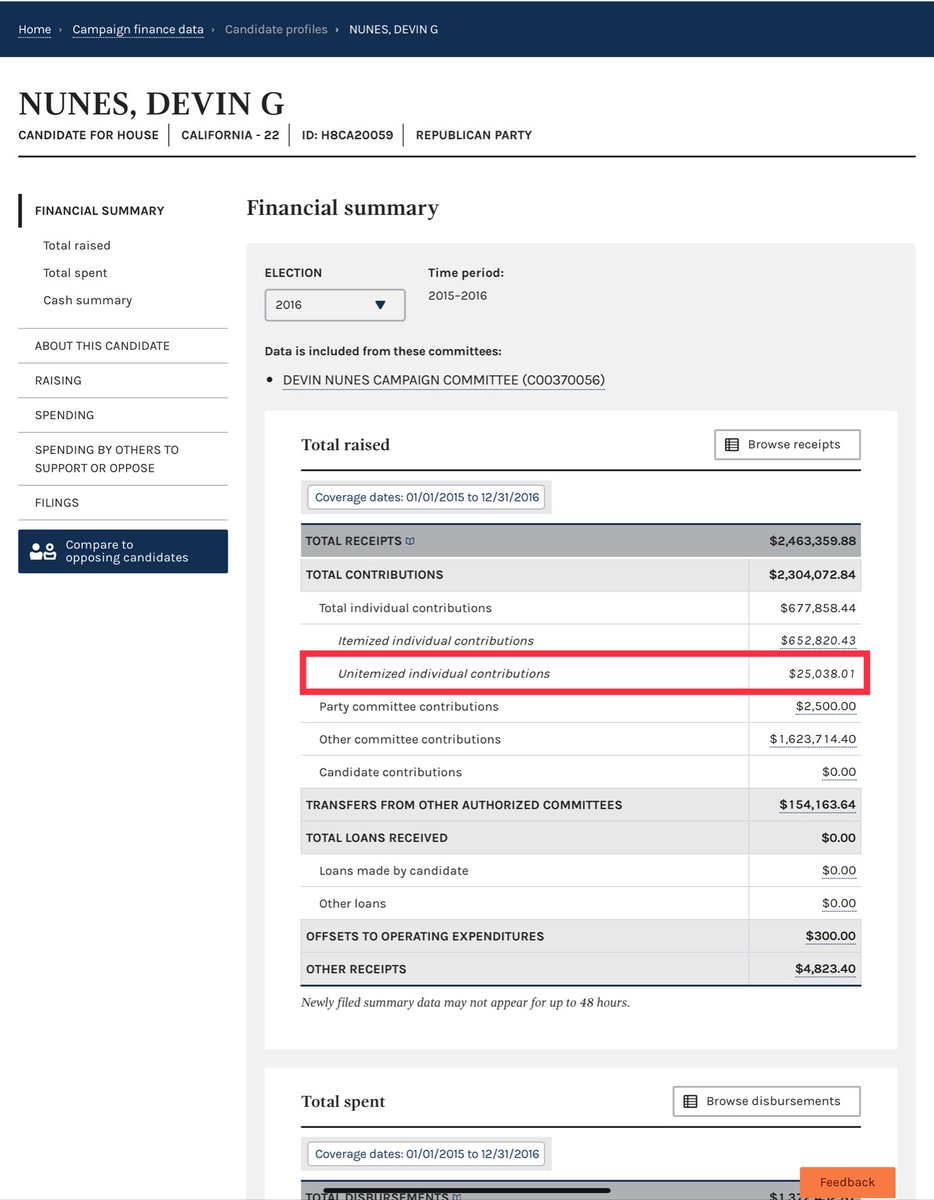Click the REPUBLICAN PARTY label
The image size is (934, 1200).
(x=474, y=135)
